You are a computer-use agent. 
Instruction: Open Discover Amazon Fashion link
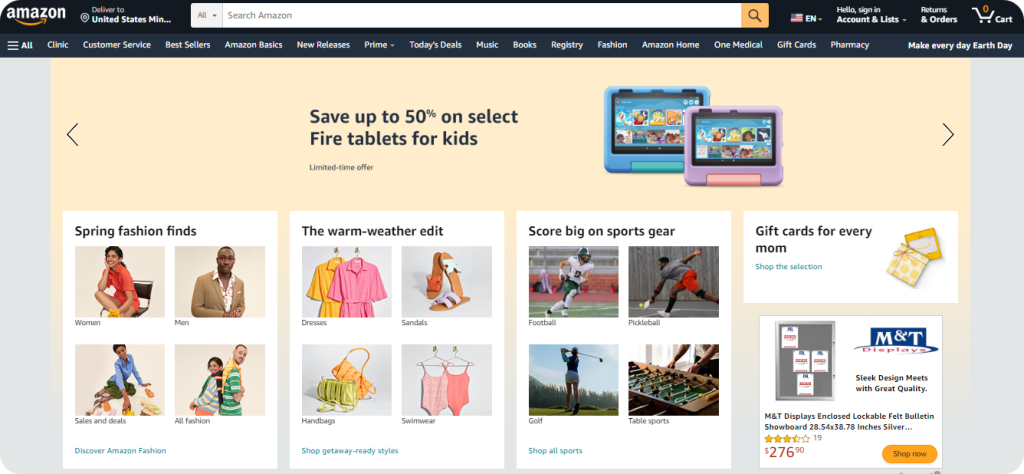click(x=120, y=450)
